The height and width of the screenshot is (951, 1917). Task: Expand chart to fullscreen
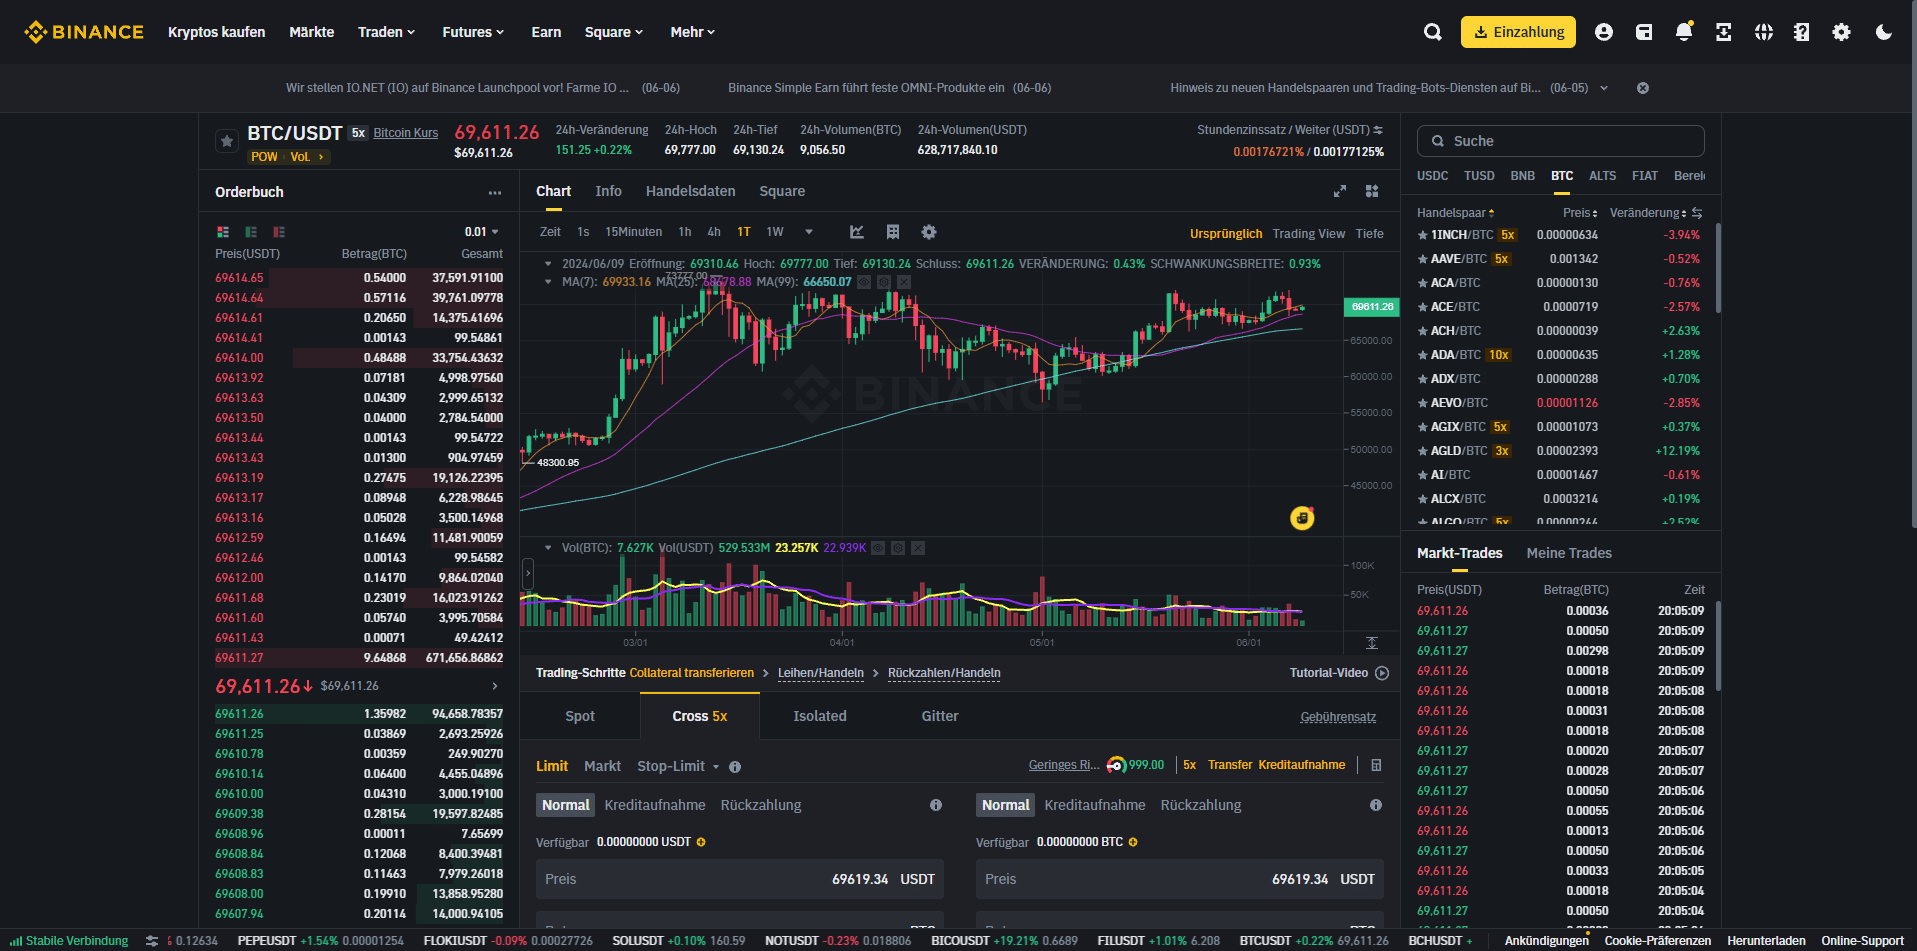(x=1340, y=191)
